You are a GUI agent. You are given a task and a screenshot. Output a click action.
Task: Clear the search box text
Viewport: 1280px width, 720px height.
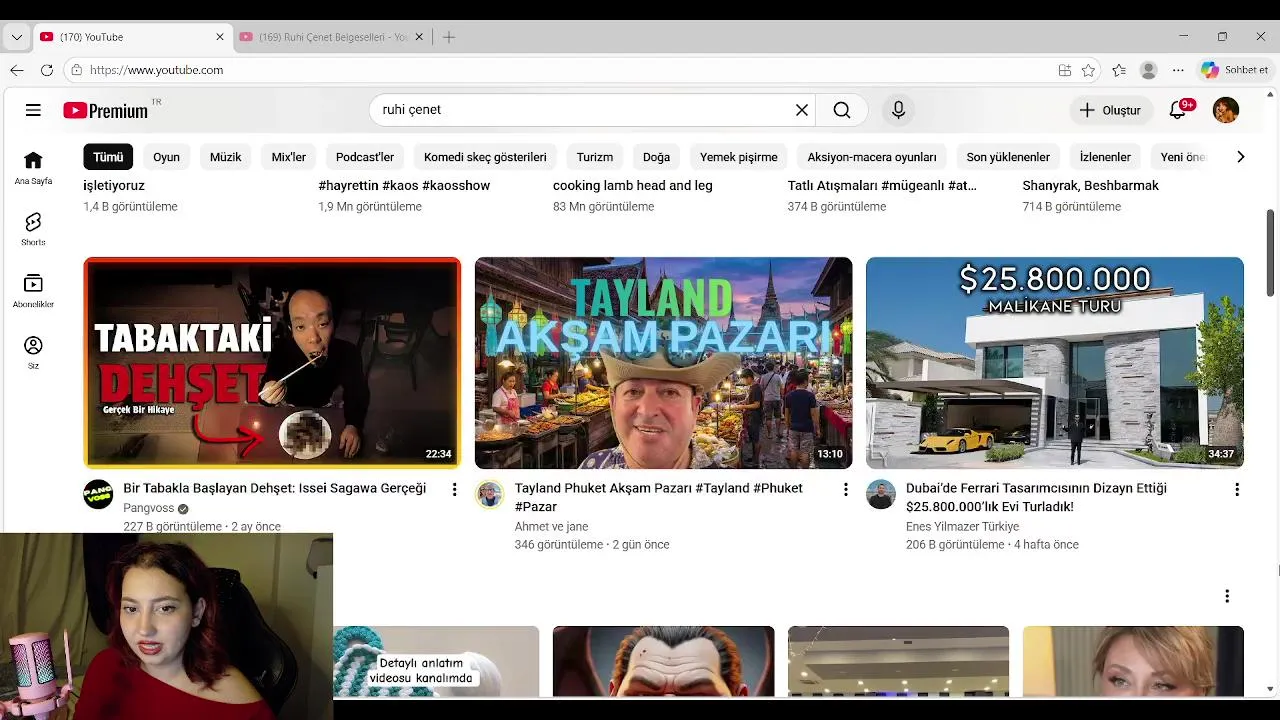click(x=801, y=110)
